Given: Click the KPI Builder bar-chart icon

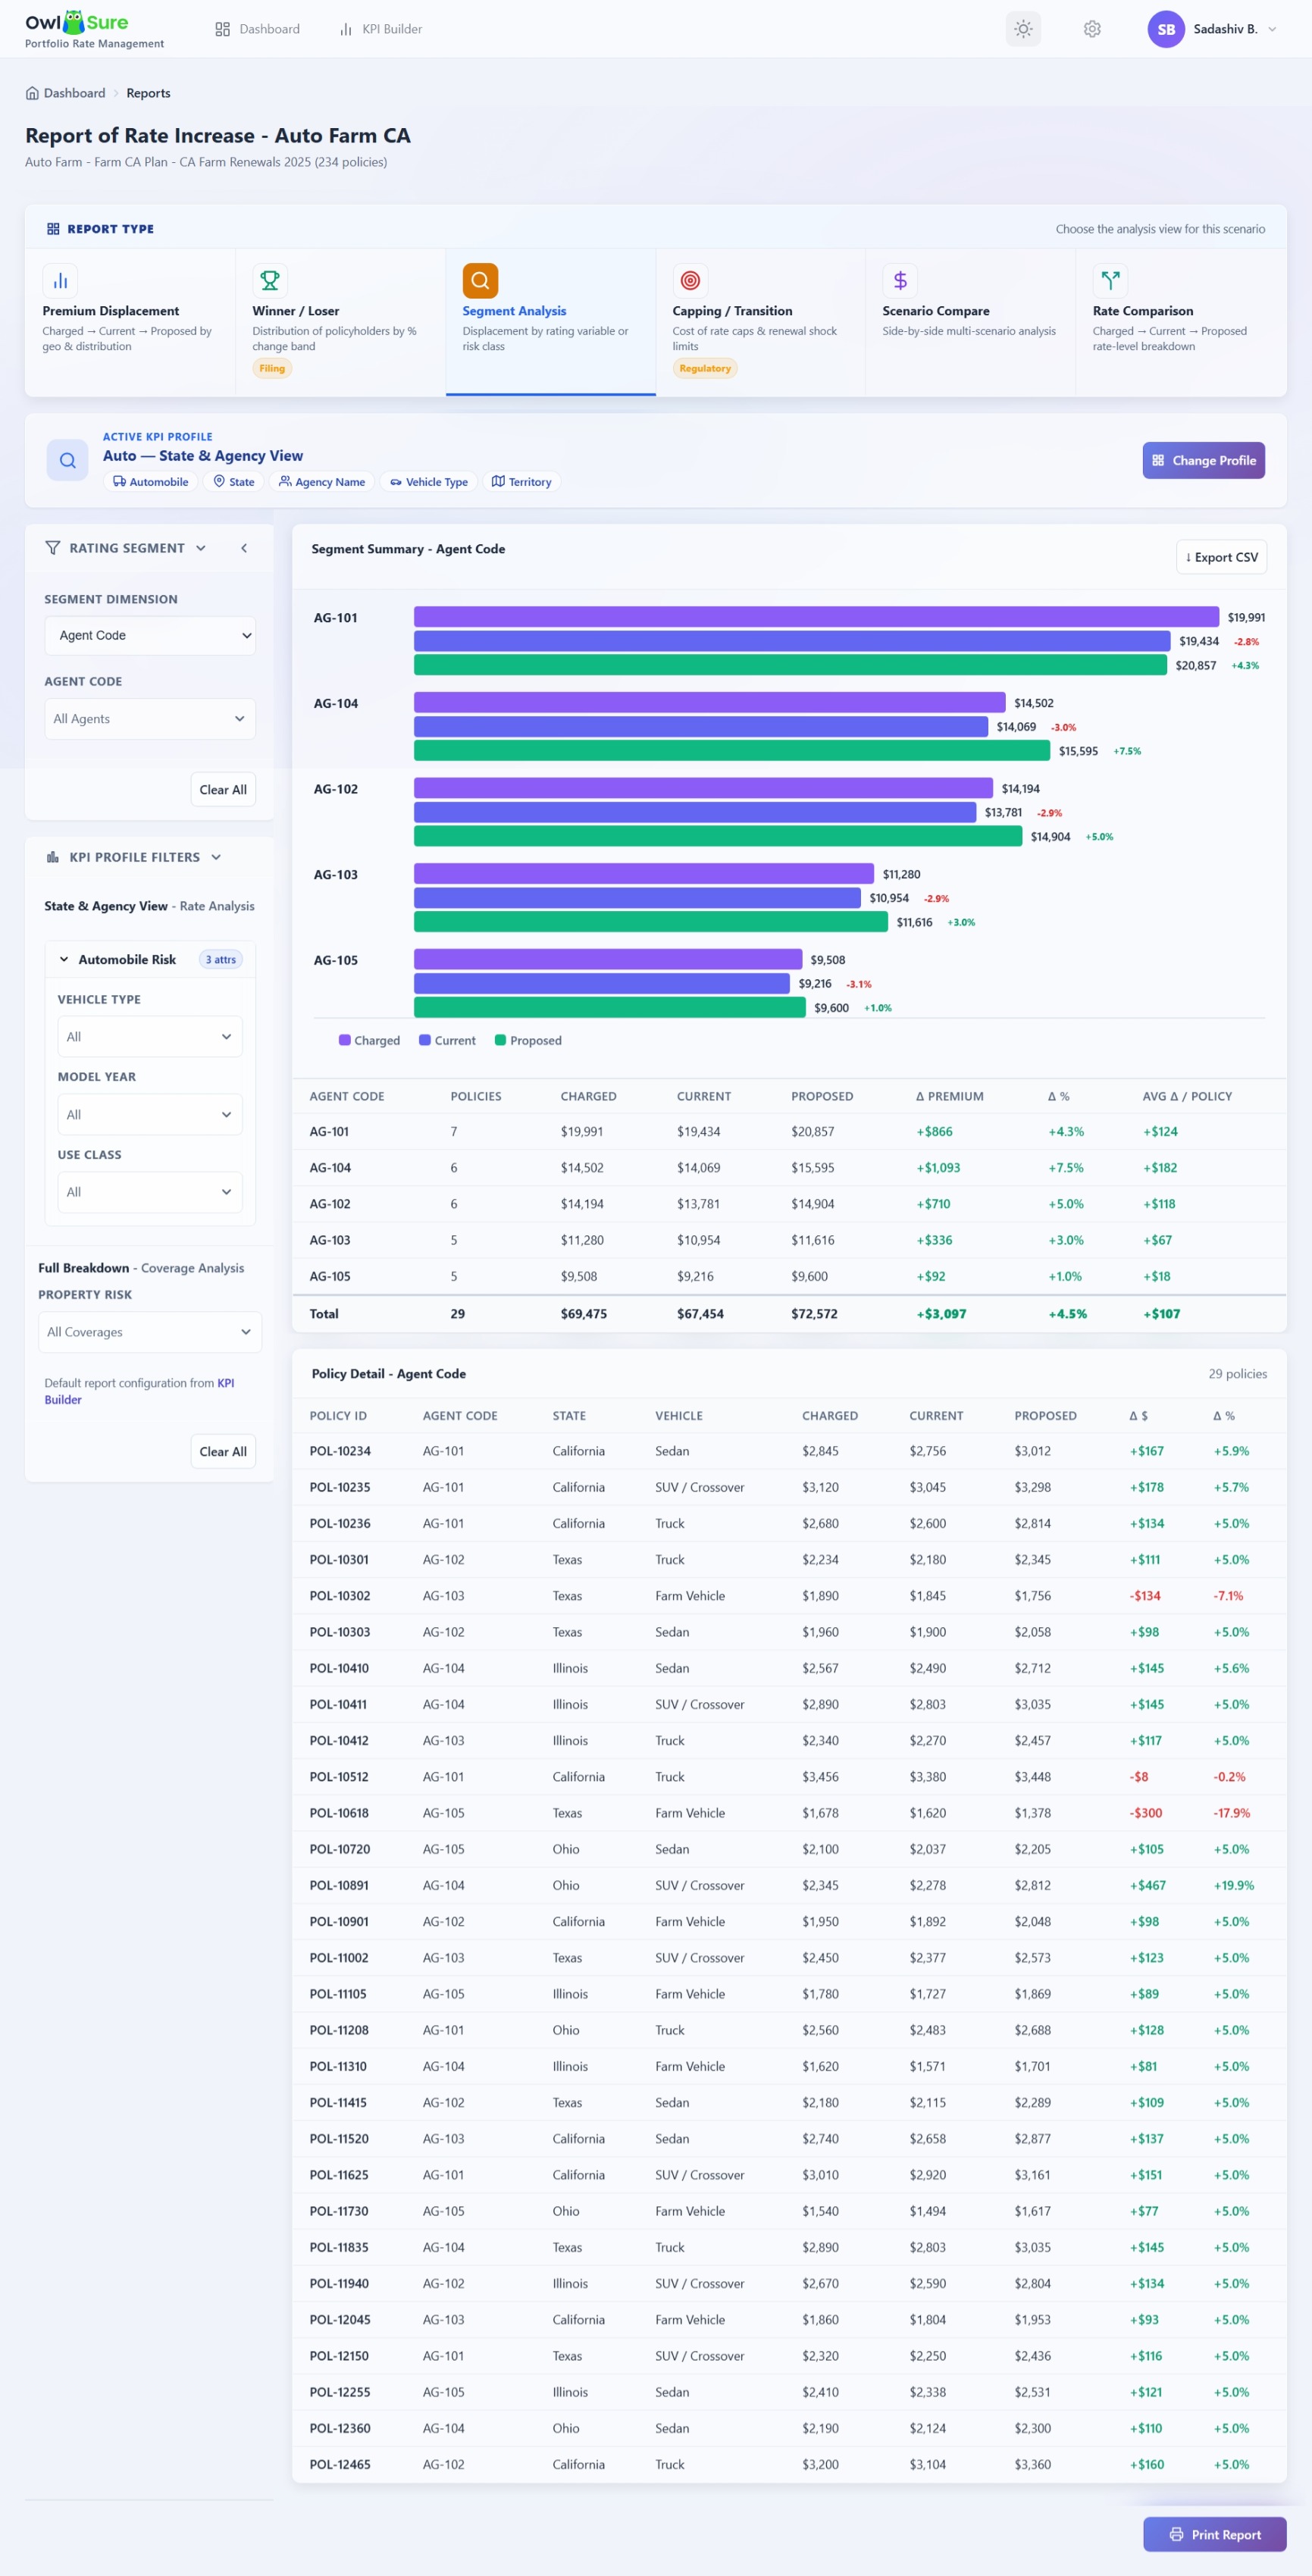Looking at the screenshot, I should point(345,29).
